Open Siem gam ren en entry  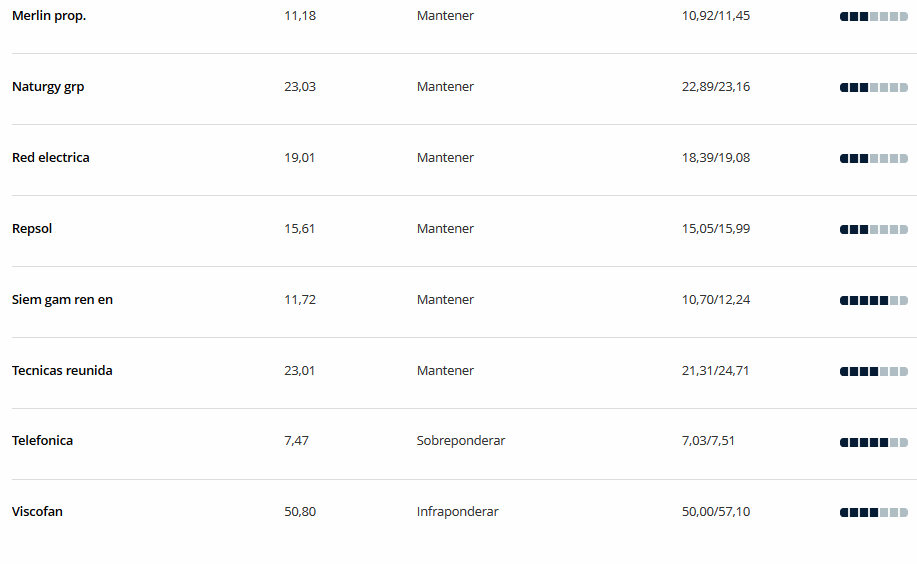63,300
